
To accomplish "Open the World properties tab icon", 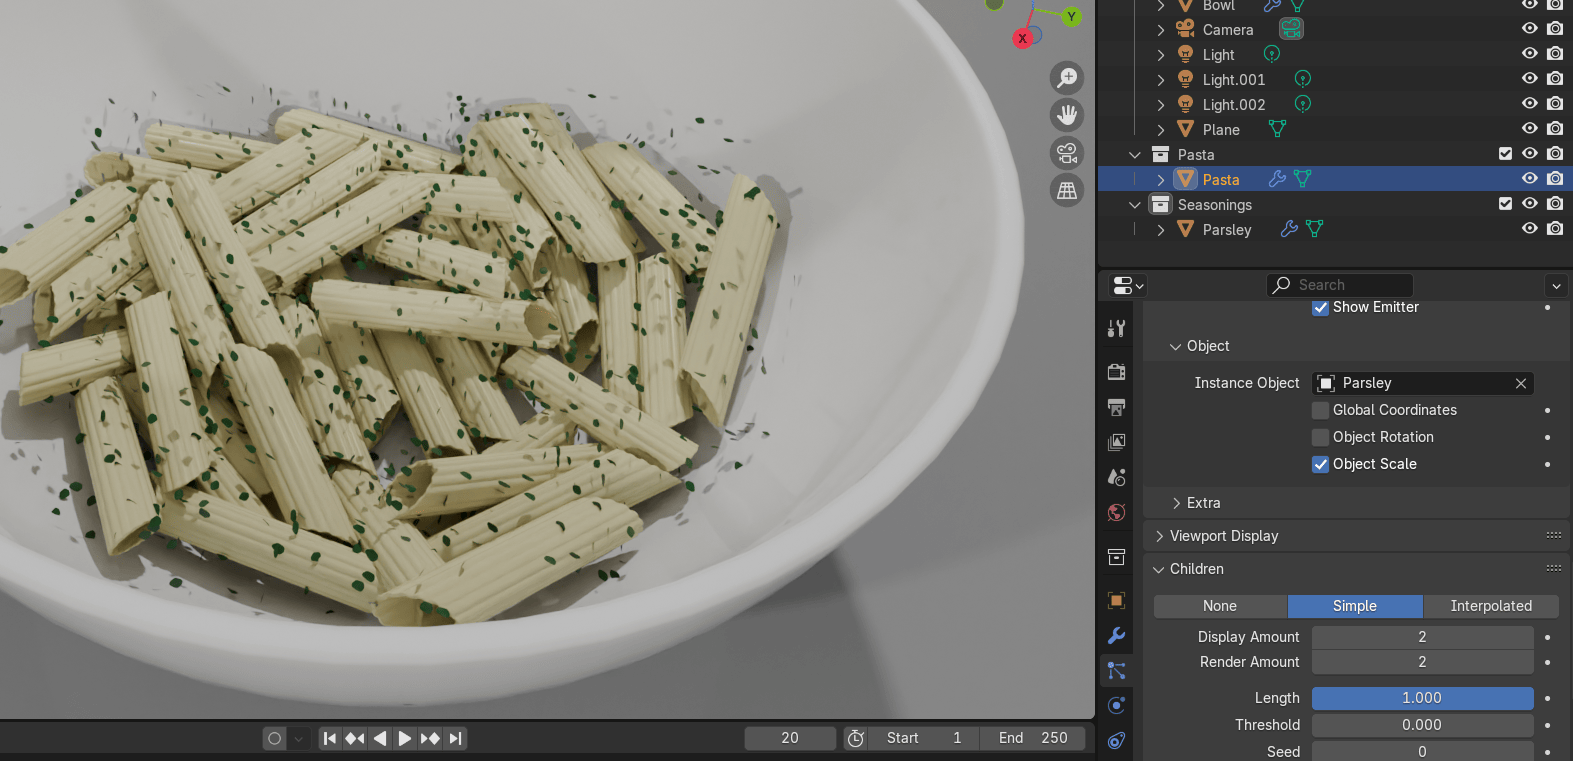I will [1117, 513].
